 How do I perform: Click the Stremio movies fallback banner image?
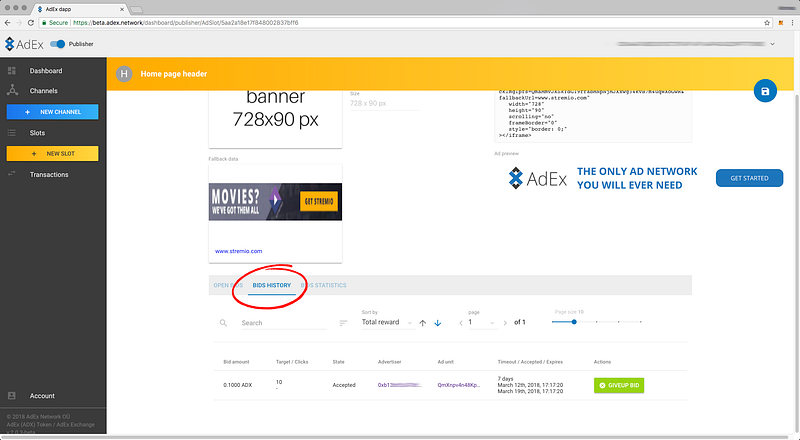pos(275,202)
